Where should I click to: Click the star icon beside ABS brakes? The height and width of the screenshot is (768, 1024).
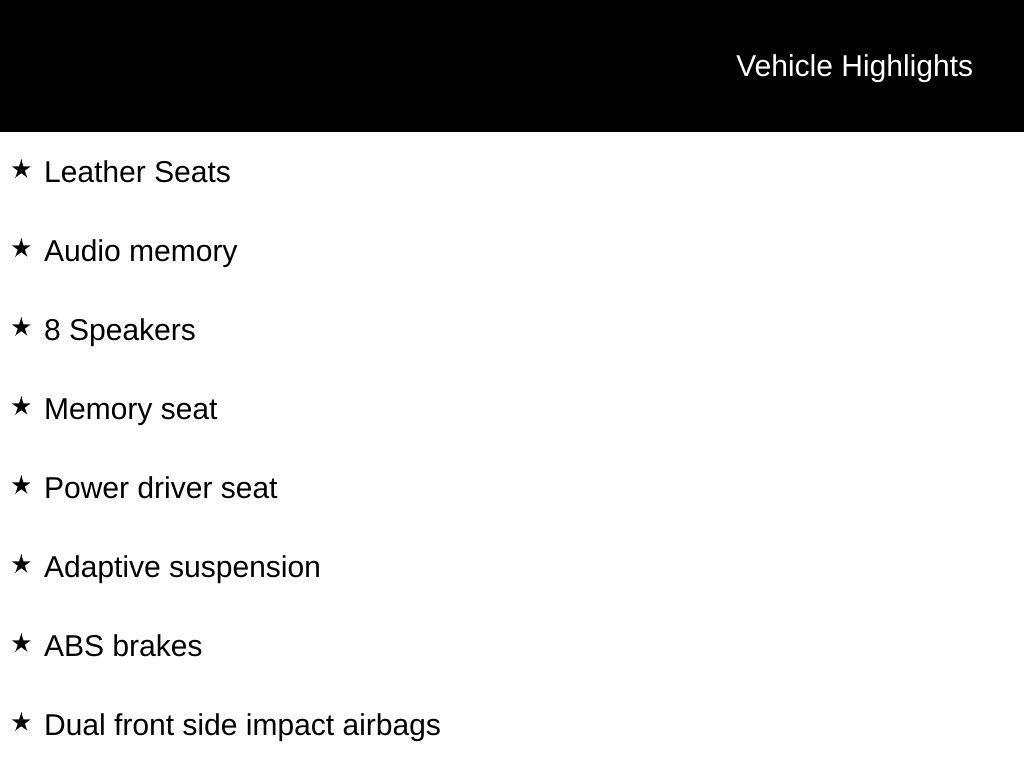tap(21, 643)
